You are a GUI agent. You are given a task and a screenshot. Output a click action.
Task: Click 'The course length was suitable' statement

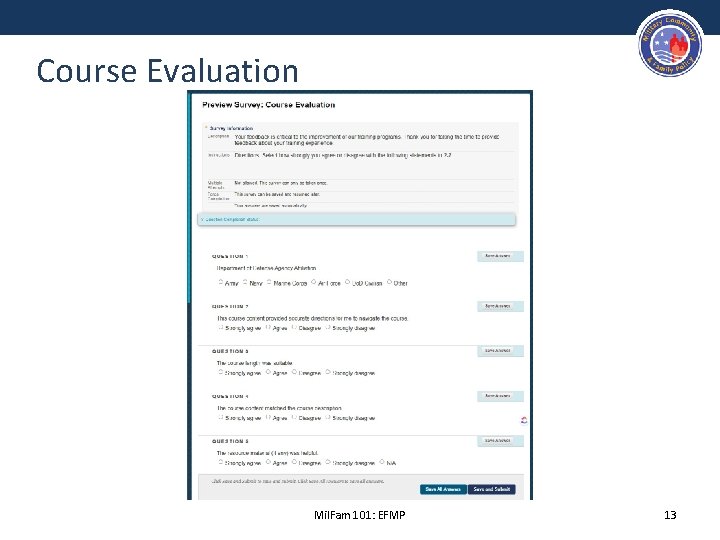pyautogui.click(x=255, y=363)
